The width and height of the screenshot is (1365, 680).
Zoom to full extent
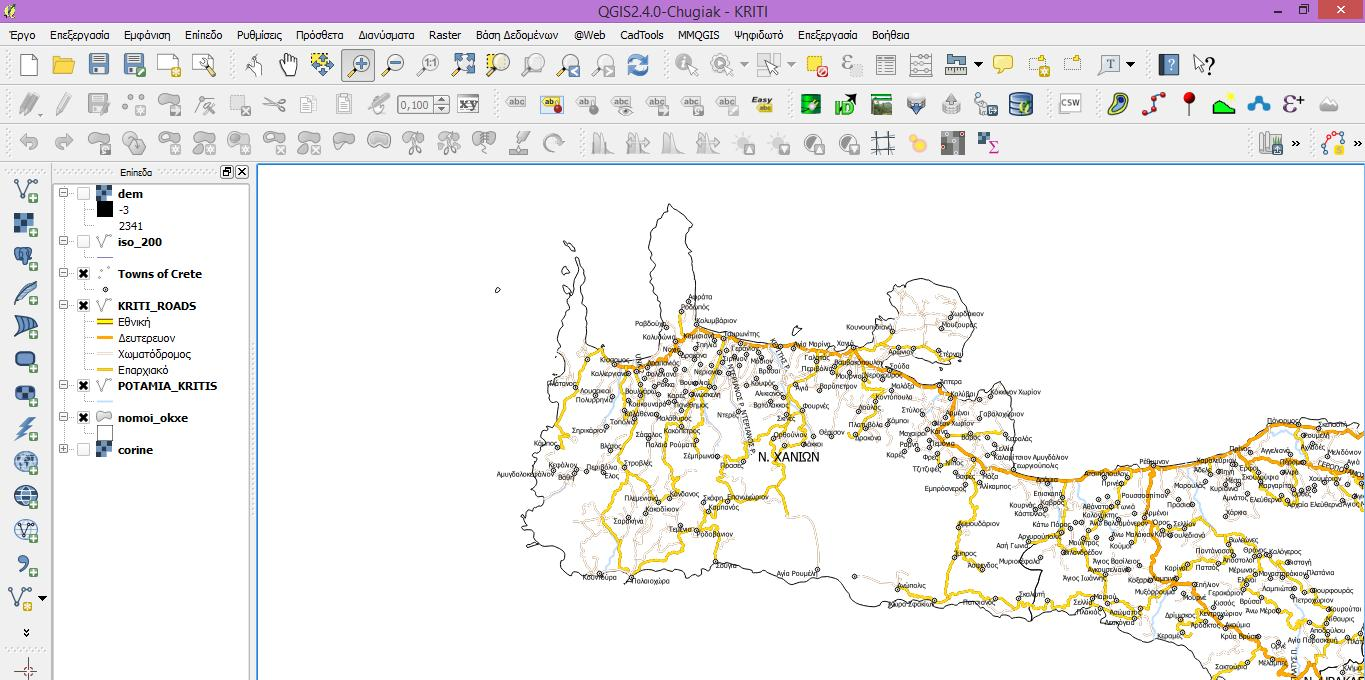click(463, 65)
